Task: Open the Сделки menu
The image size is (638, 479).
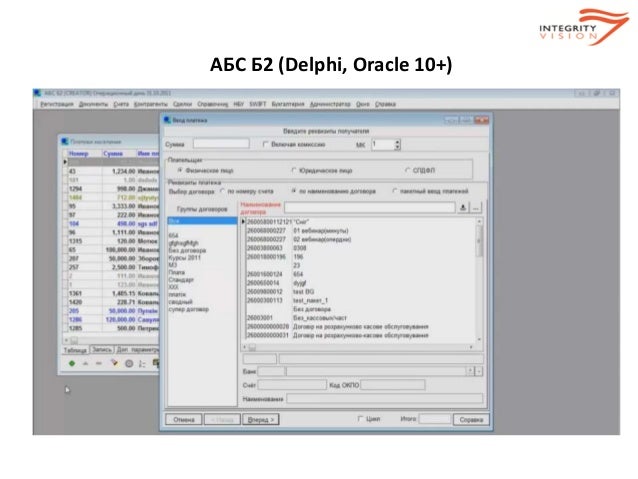Action: (182, 104)
